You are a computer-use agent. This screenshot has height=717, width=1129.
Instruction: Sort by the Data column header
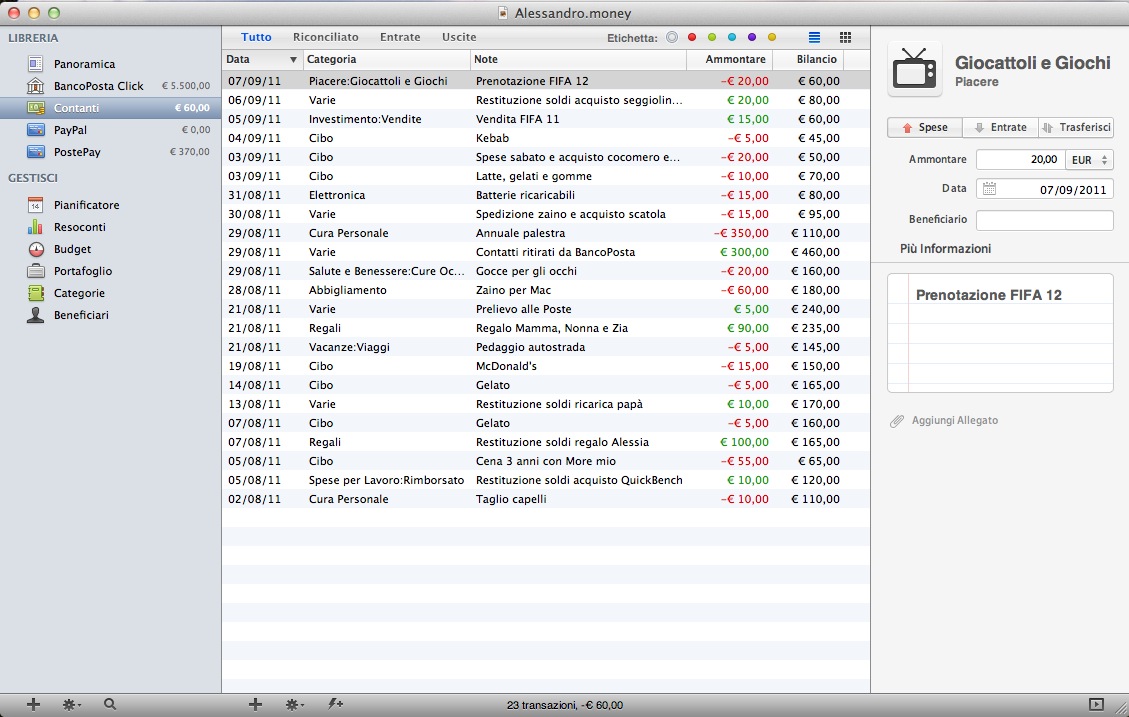262,60
